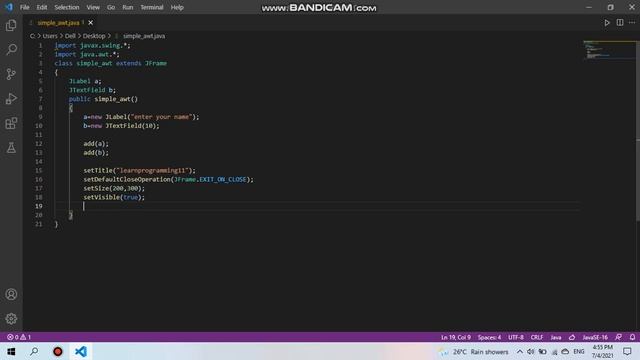Open the feedback icon in status bar
Viewport: 640px width, 360px height.
[x=618, y=337]
